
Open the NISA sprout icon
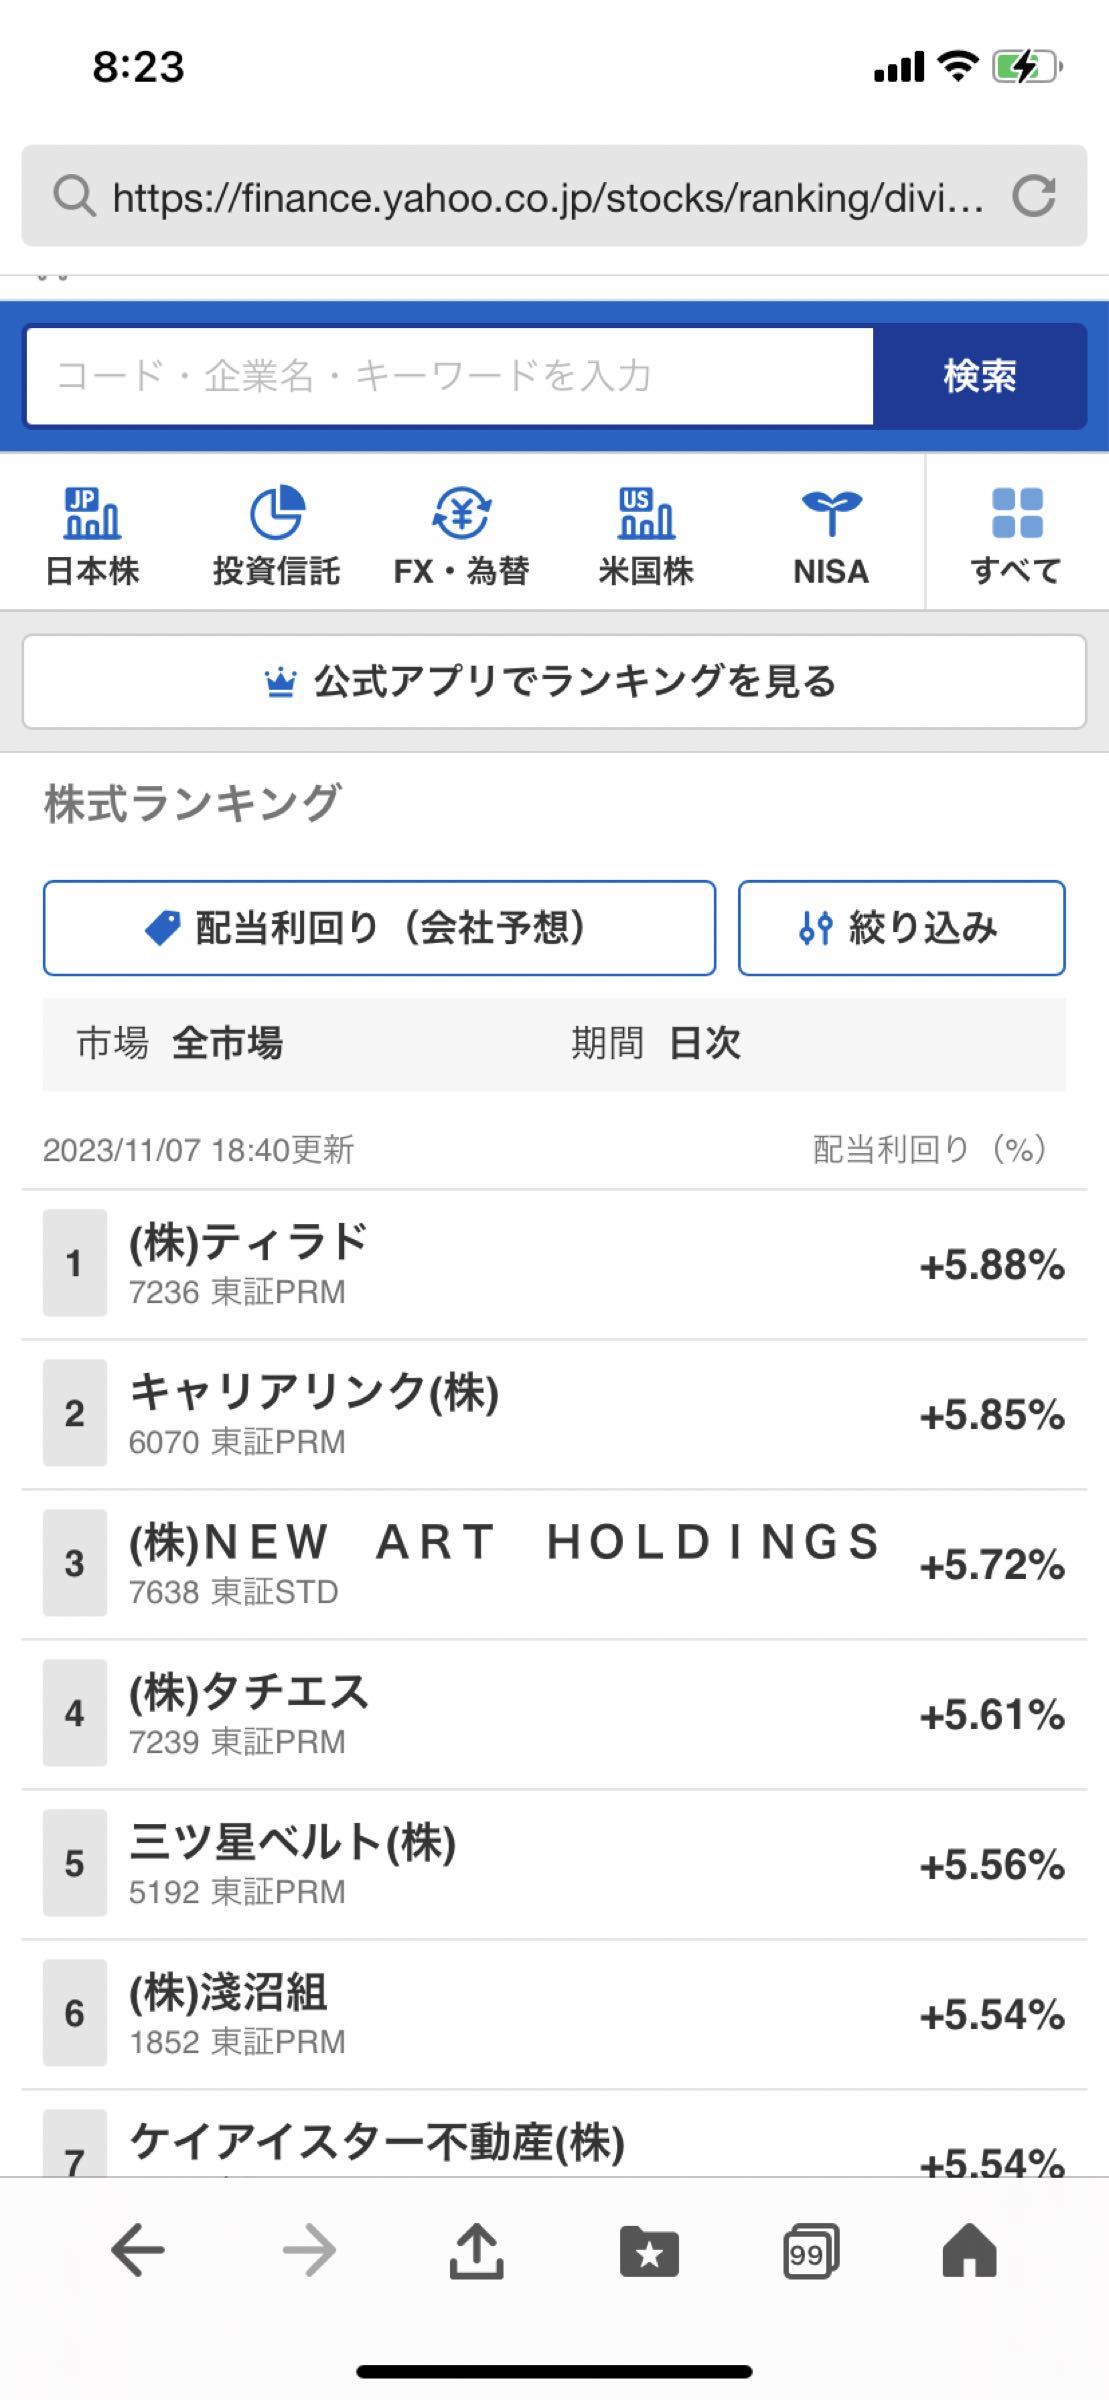click(x=830, y=514)
